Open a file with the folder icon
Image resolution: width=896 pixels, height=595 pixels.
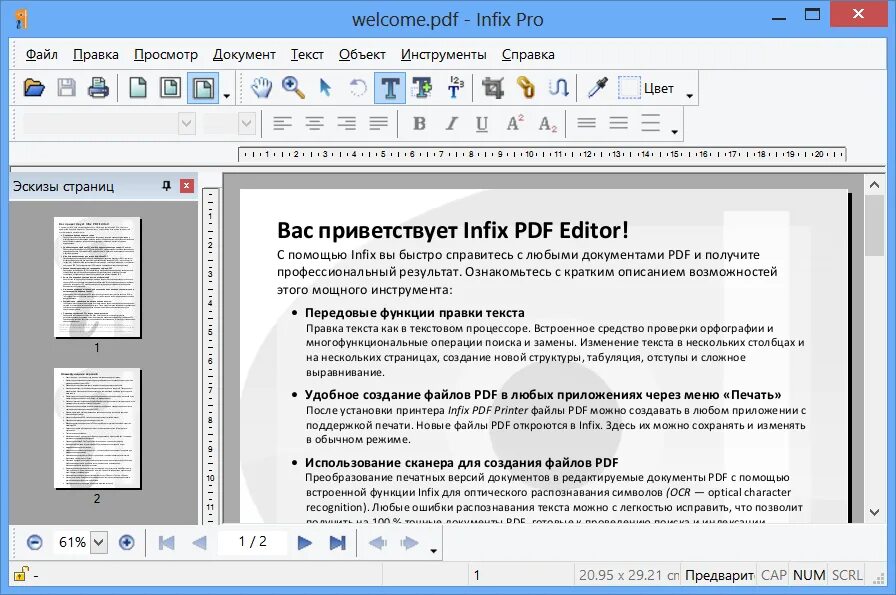tap(34, 88)
